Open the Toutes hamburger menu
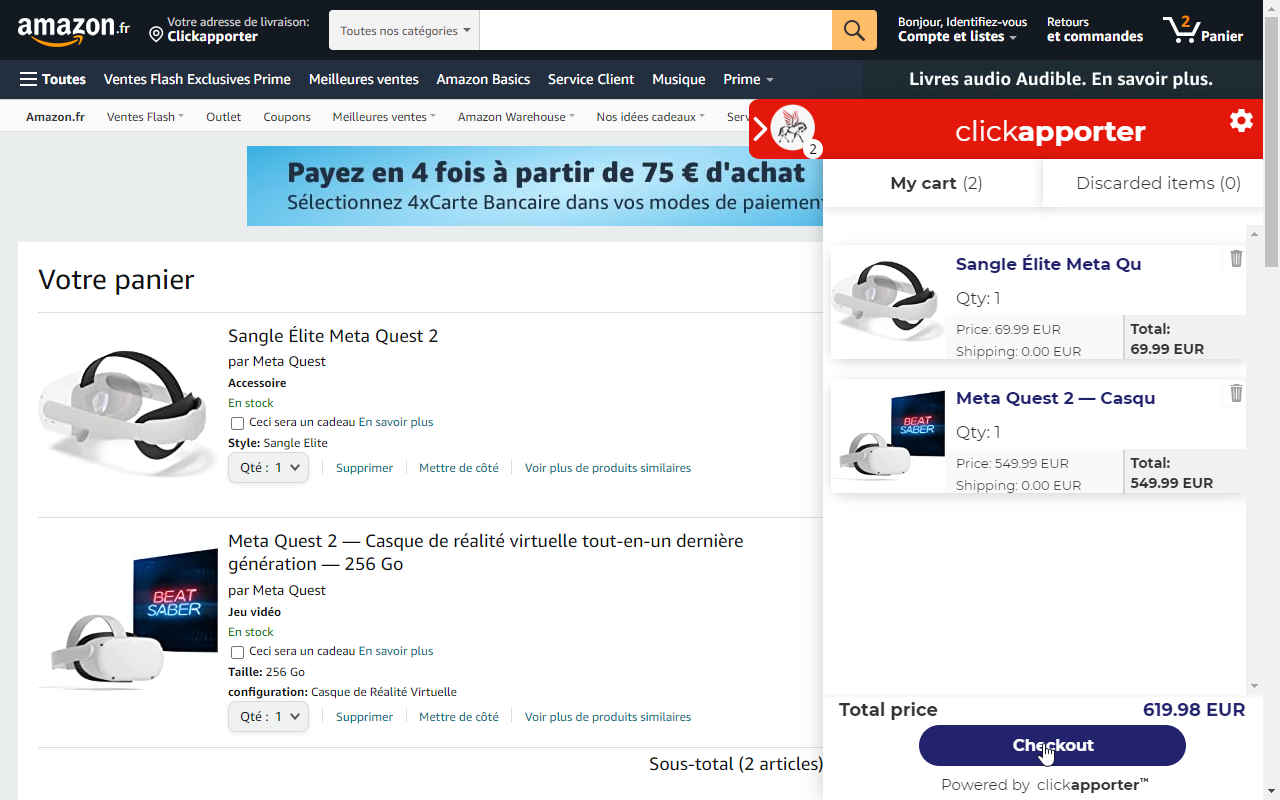This screenshot has width=1280, height=800. [53, 79]
